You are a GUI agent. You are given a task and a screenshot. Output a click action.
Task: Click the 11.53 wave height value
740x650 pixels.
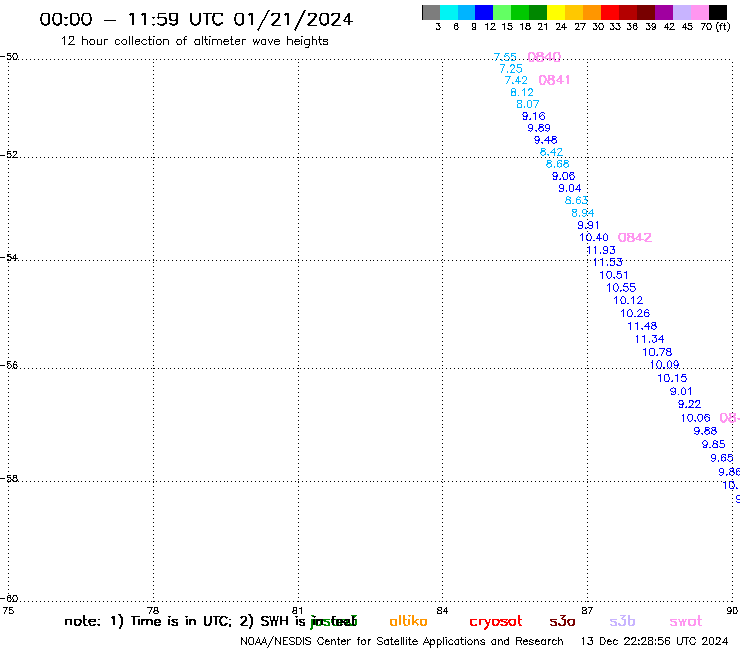(608, 262)
